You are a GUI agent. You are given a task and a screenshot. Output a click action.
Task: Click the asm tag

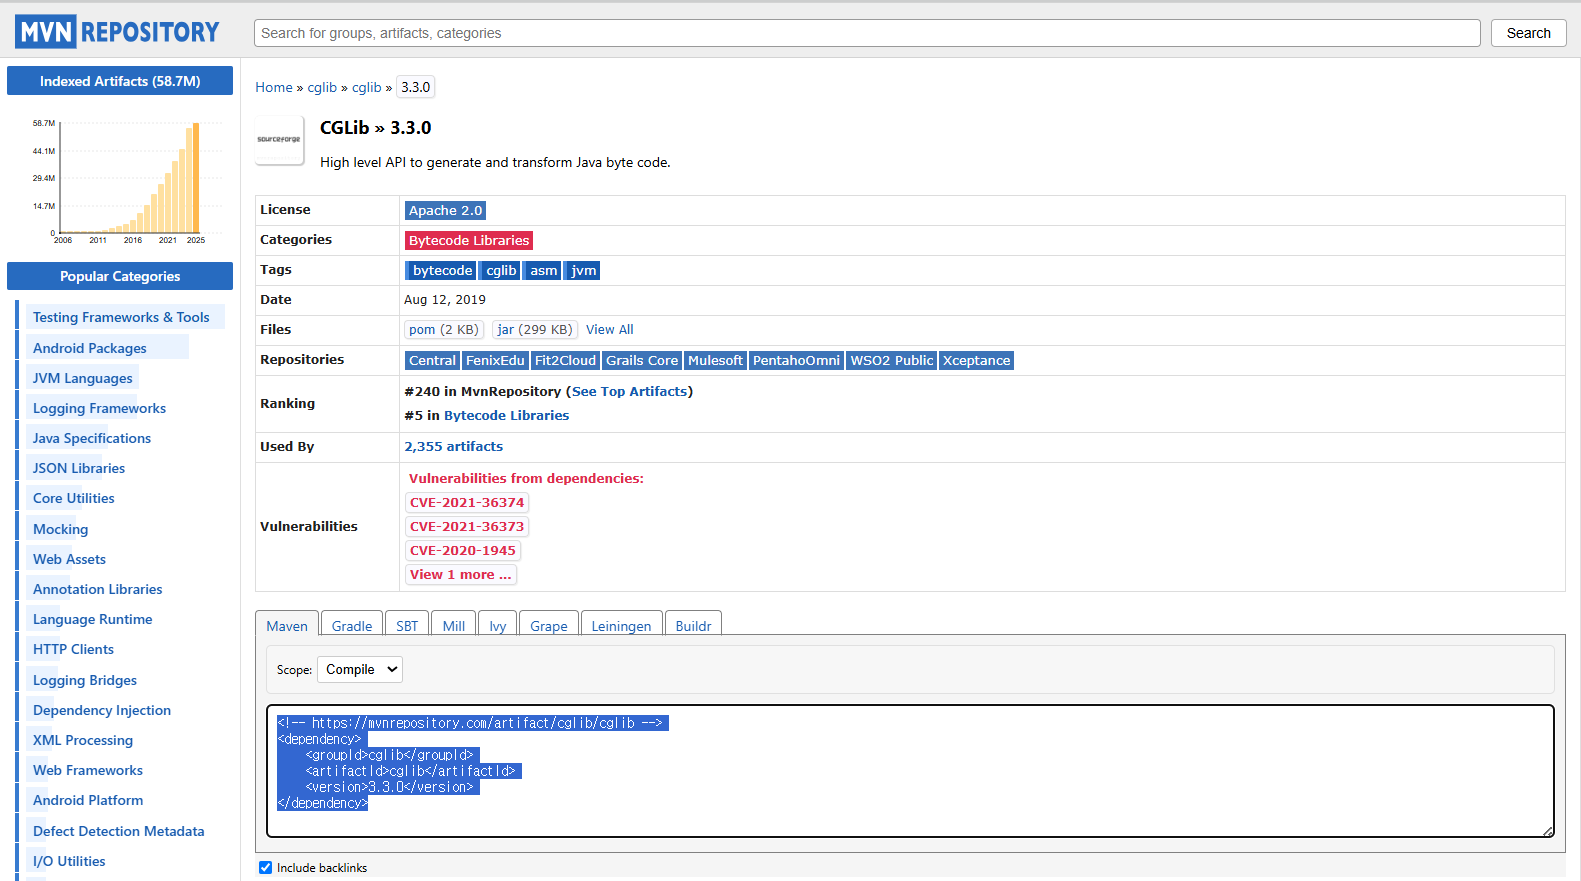click(543, 271)
